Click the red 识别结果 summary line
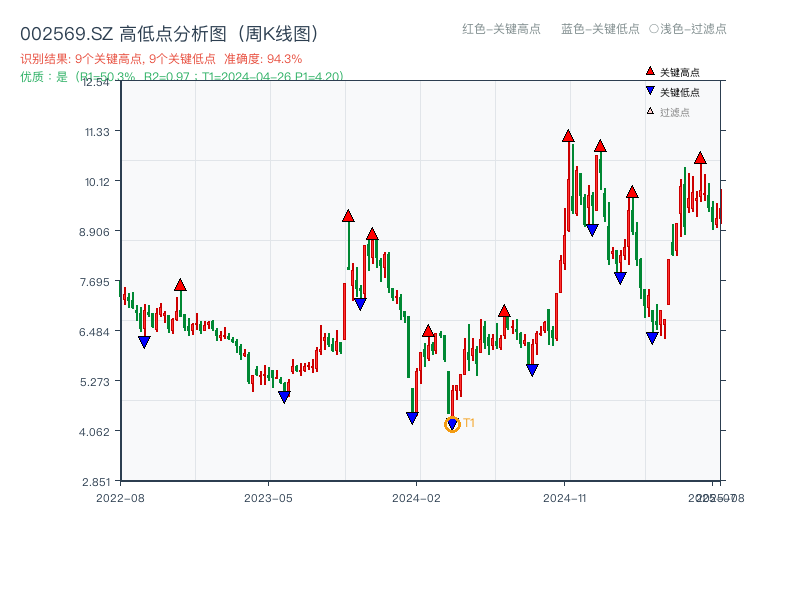 (161, 59)
